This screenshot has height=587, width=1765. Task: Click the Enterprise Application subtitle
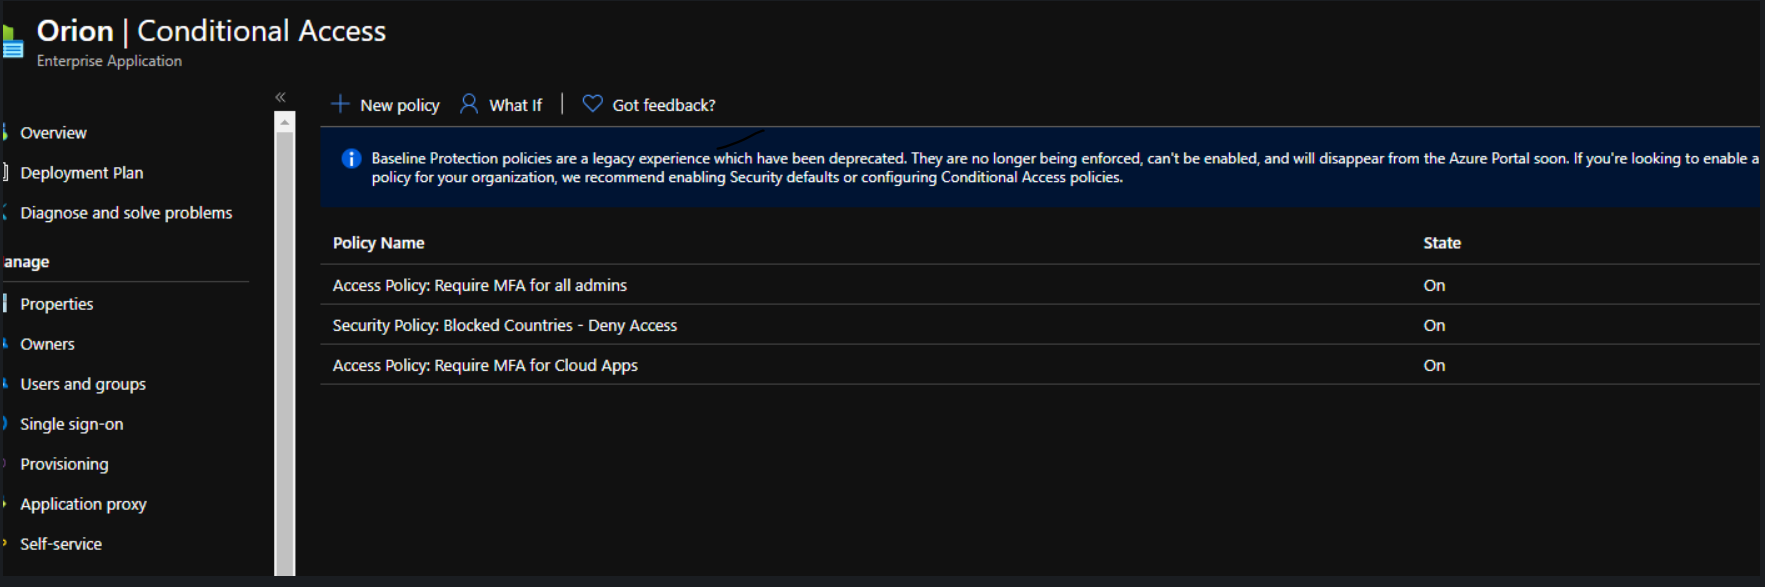coord(109,61)
